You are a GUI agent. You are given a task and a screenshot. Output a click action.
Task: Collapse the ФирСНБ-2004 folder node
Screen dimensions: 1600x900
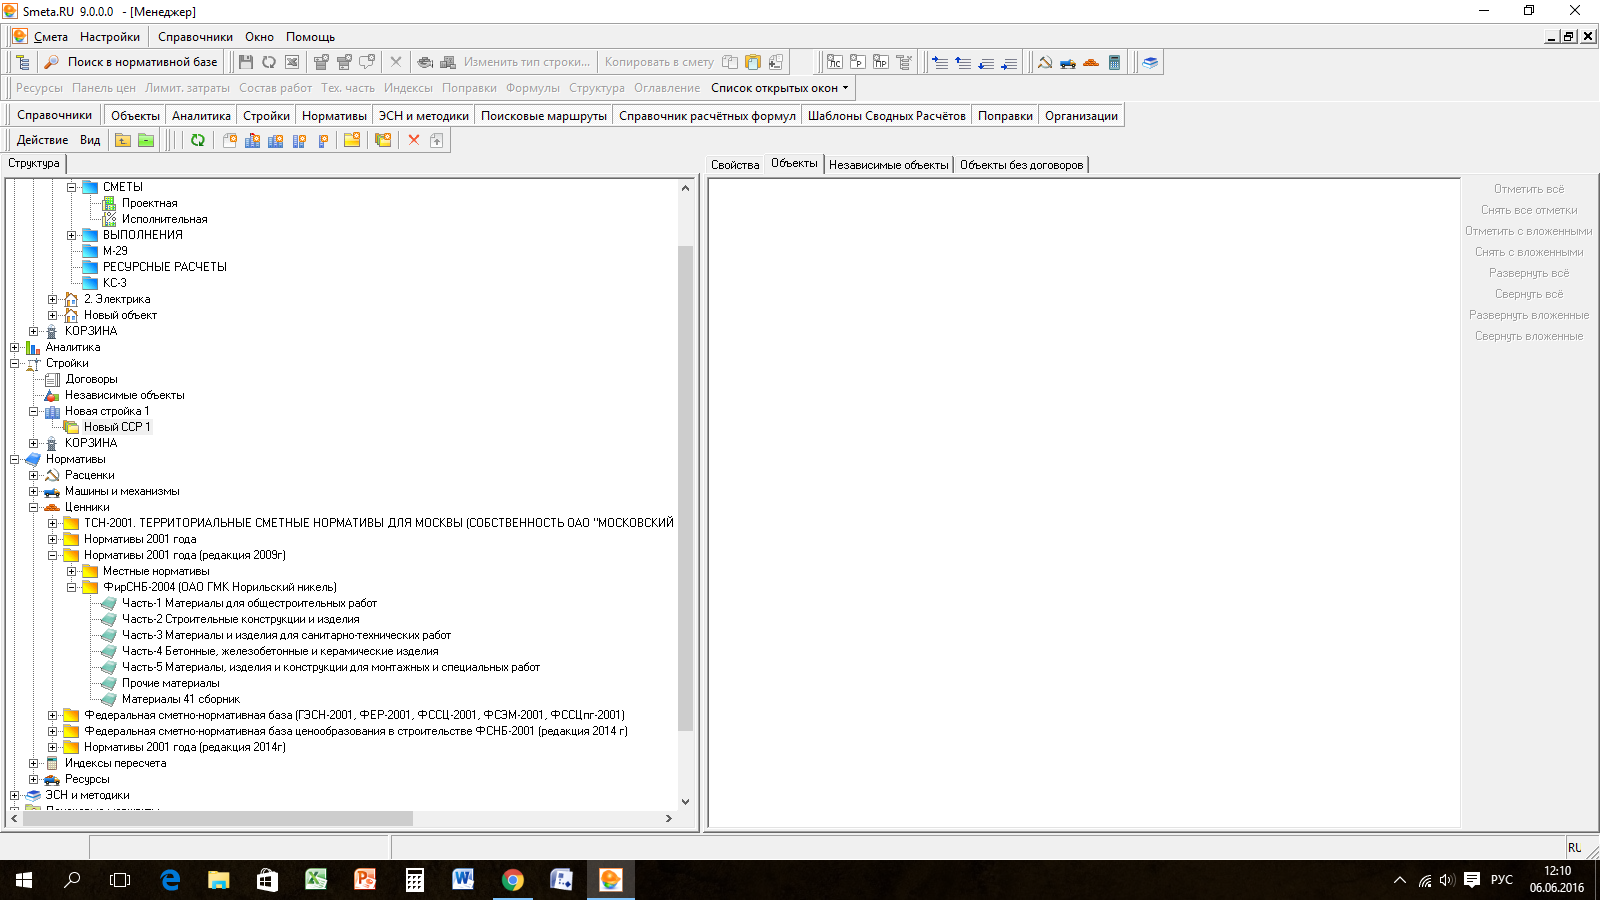click(x=72, y=587)
